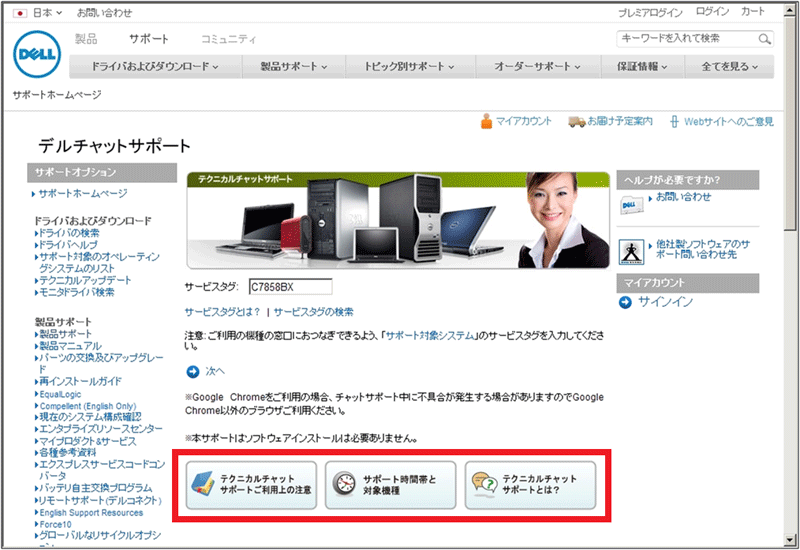Expand 製品サポート navigation dropdown

(293, 66)
